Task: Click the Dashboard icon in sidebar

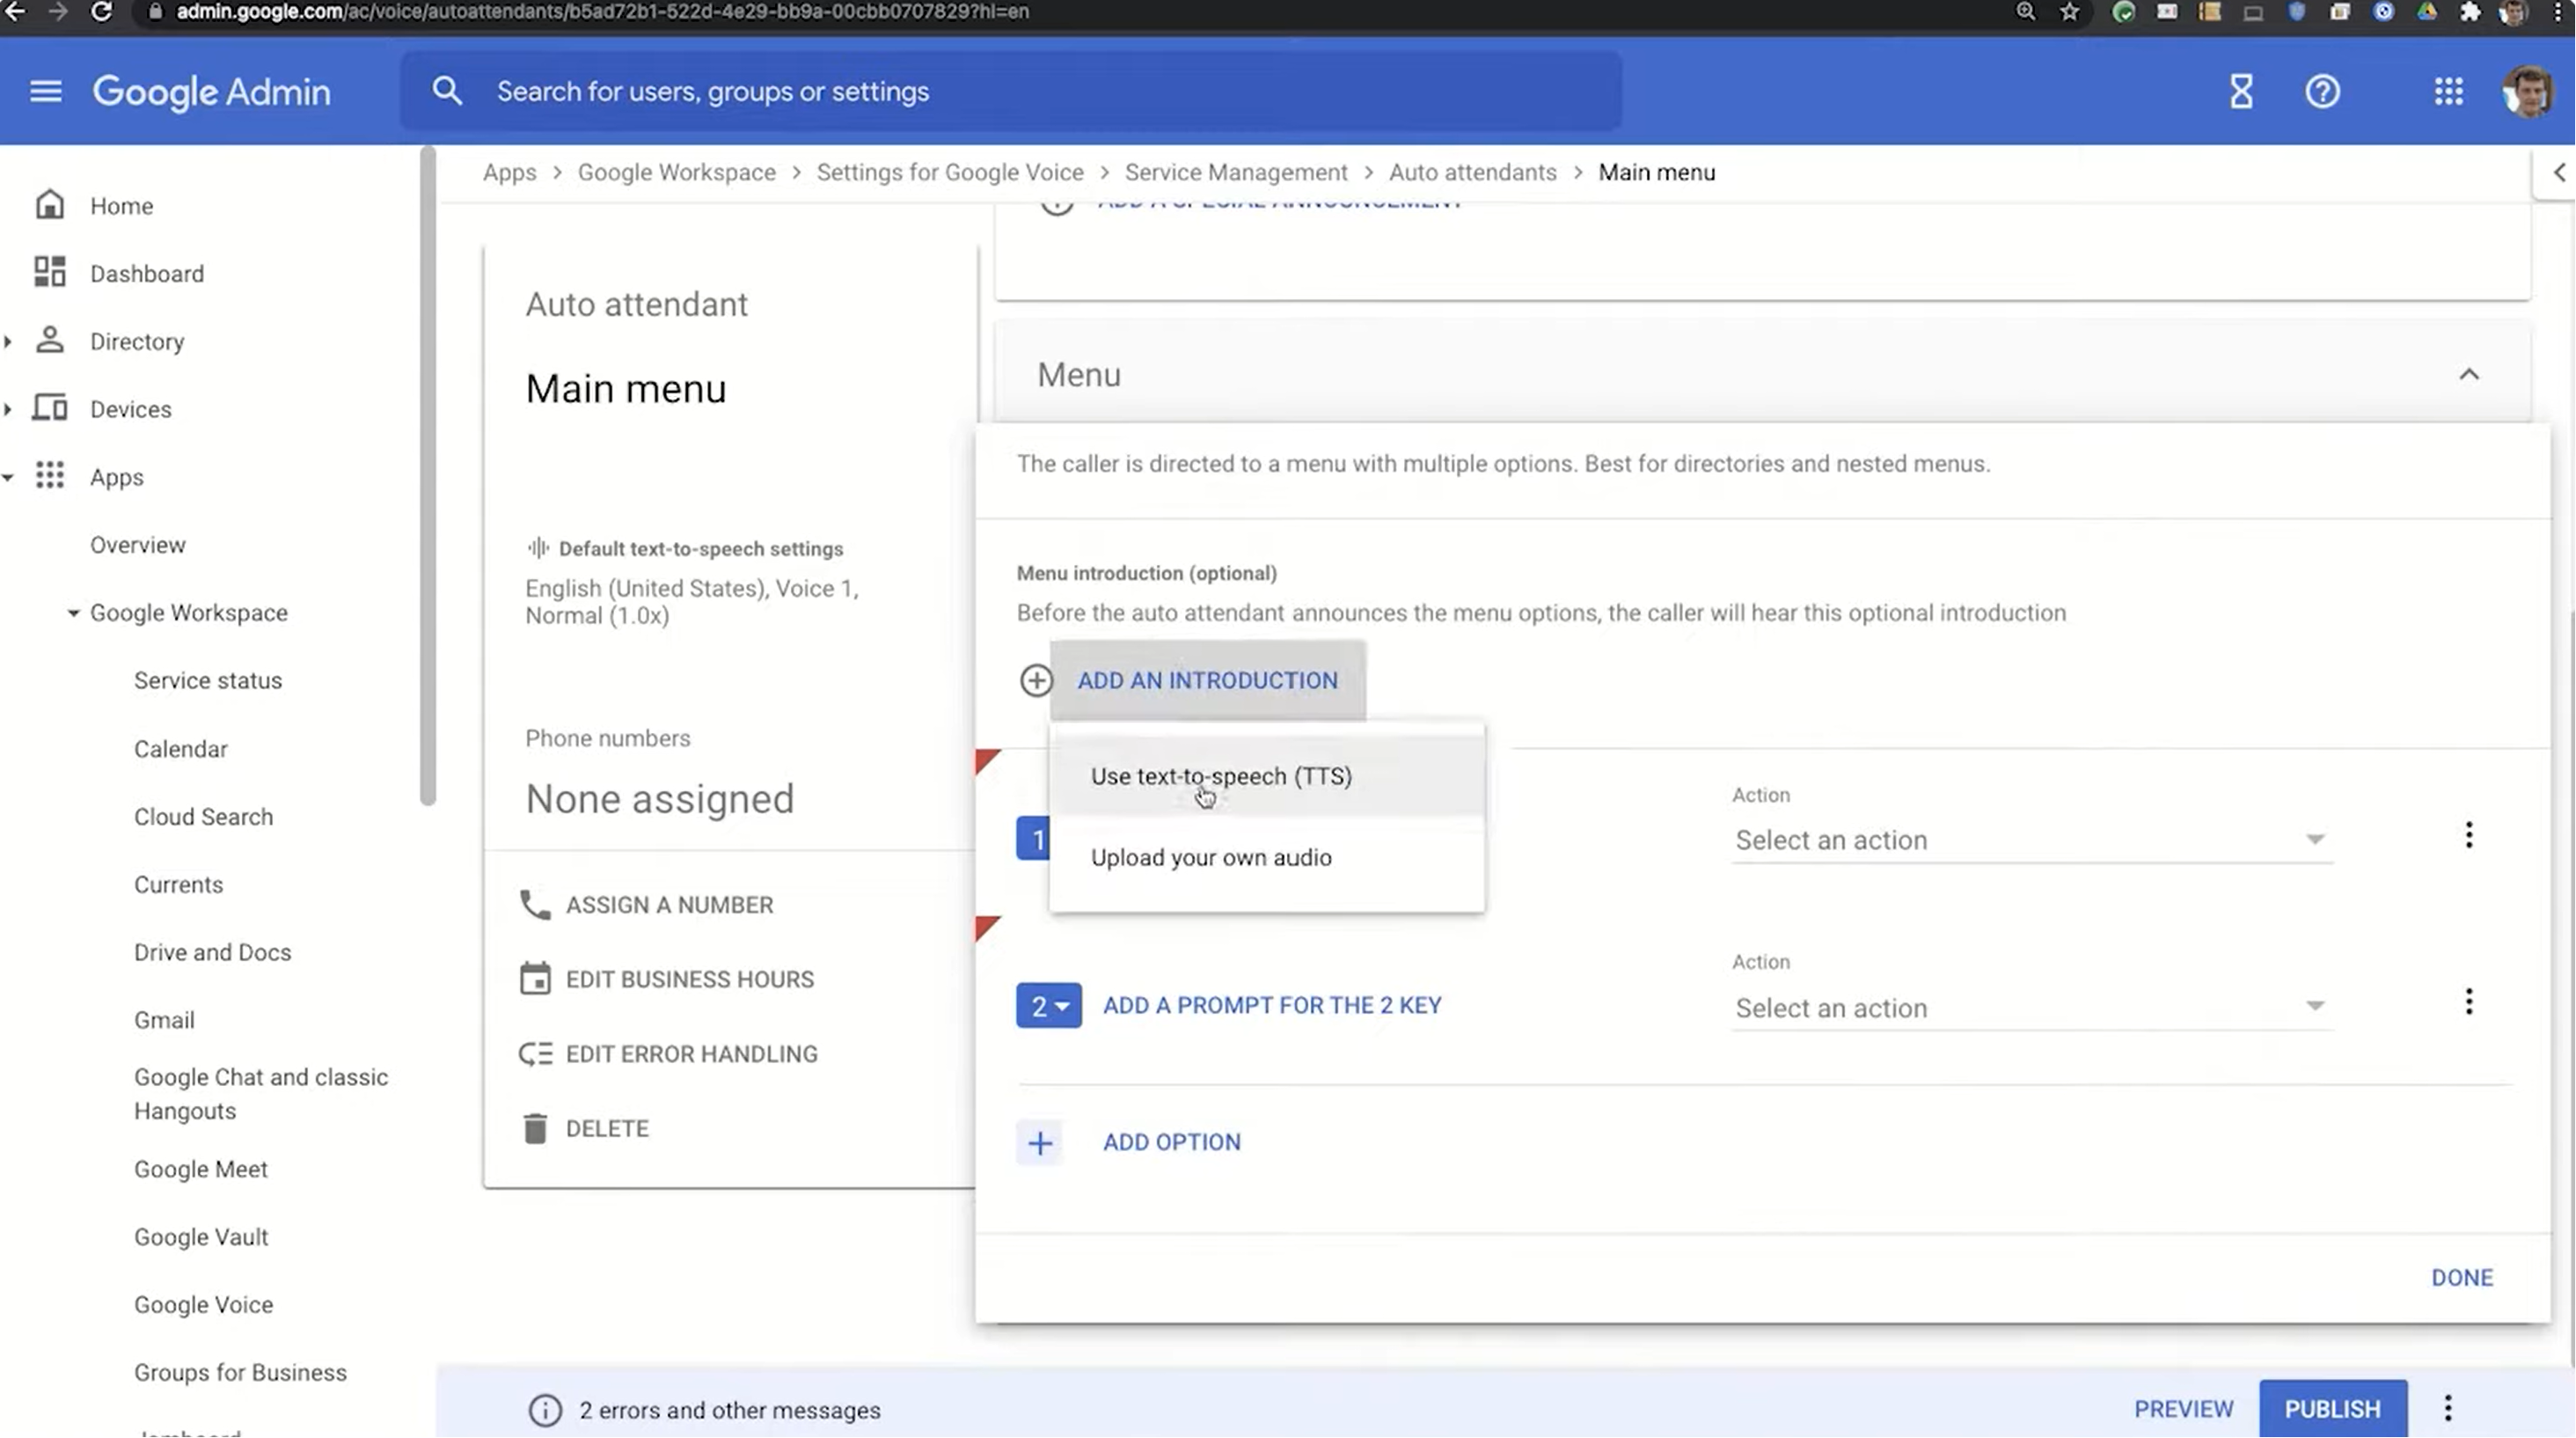Action: coord(49,273)
